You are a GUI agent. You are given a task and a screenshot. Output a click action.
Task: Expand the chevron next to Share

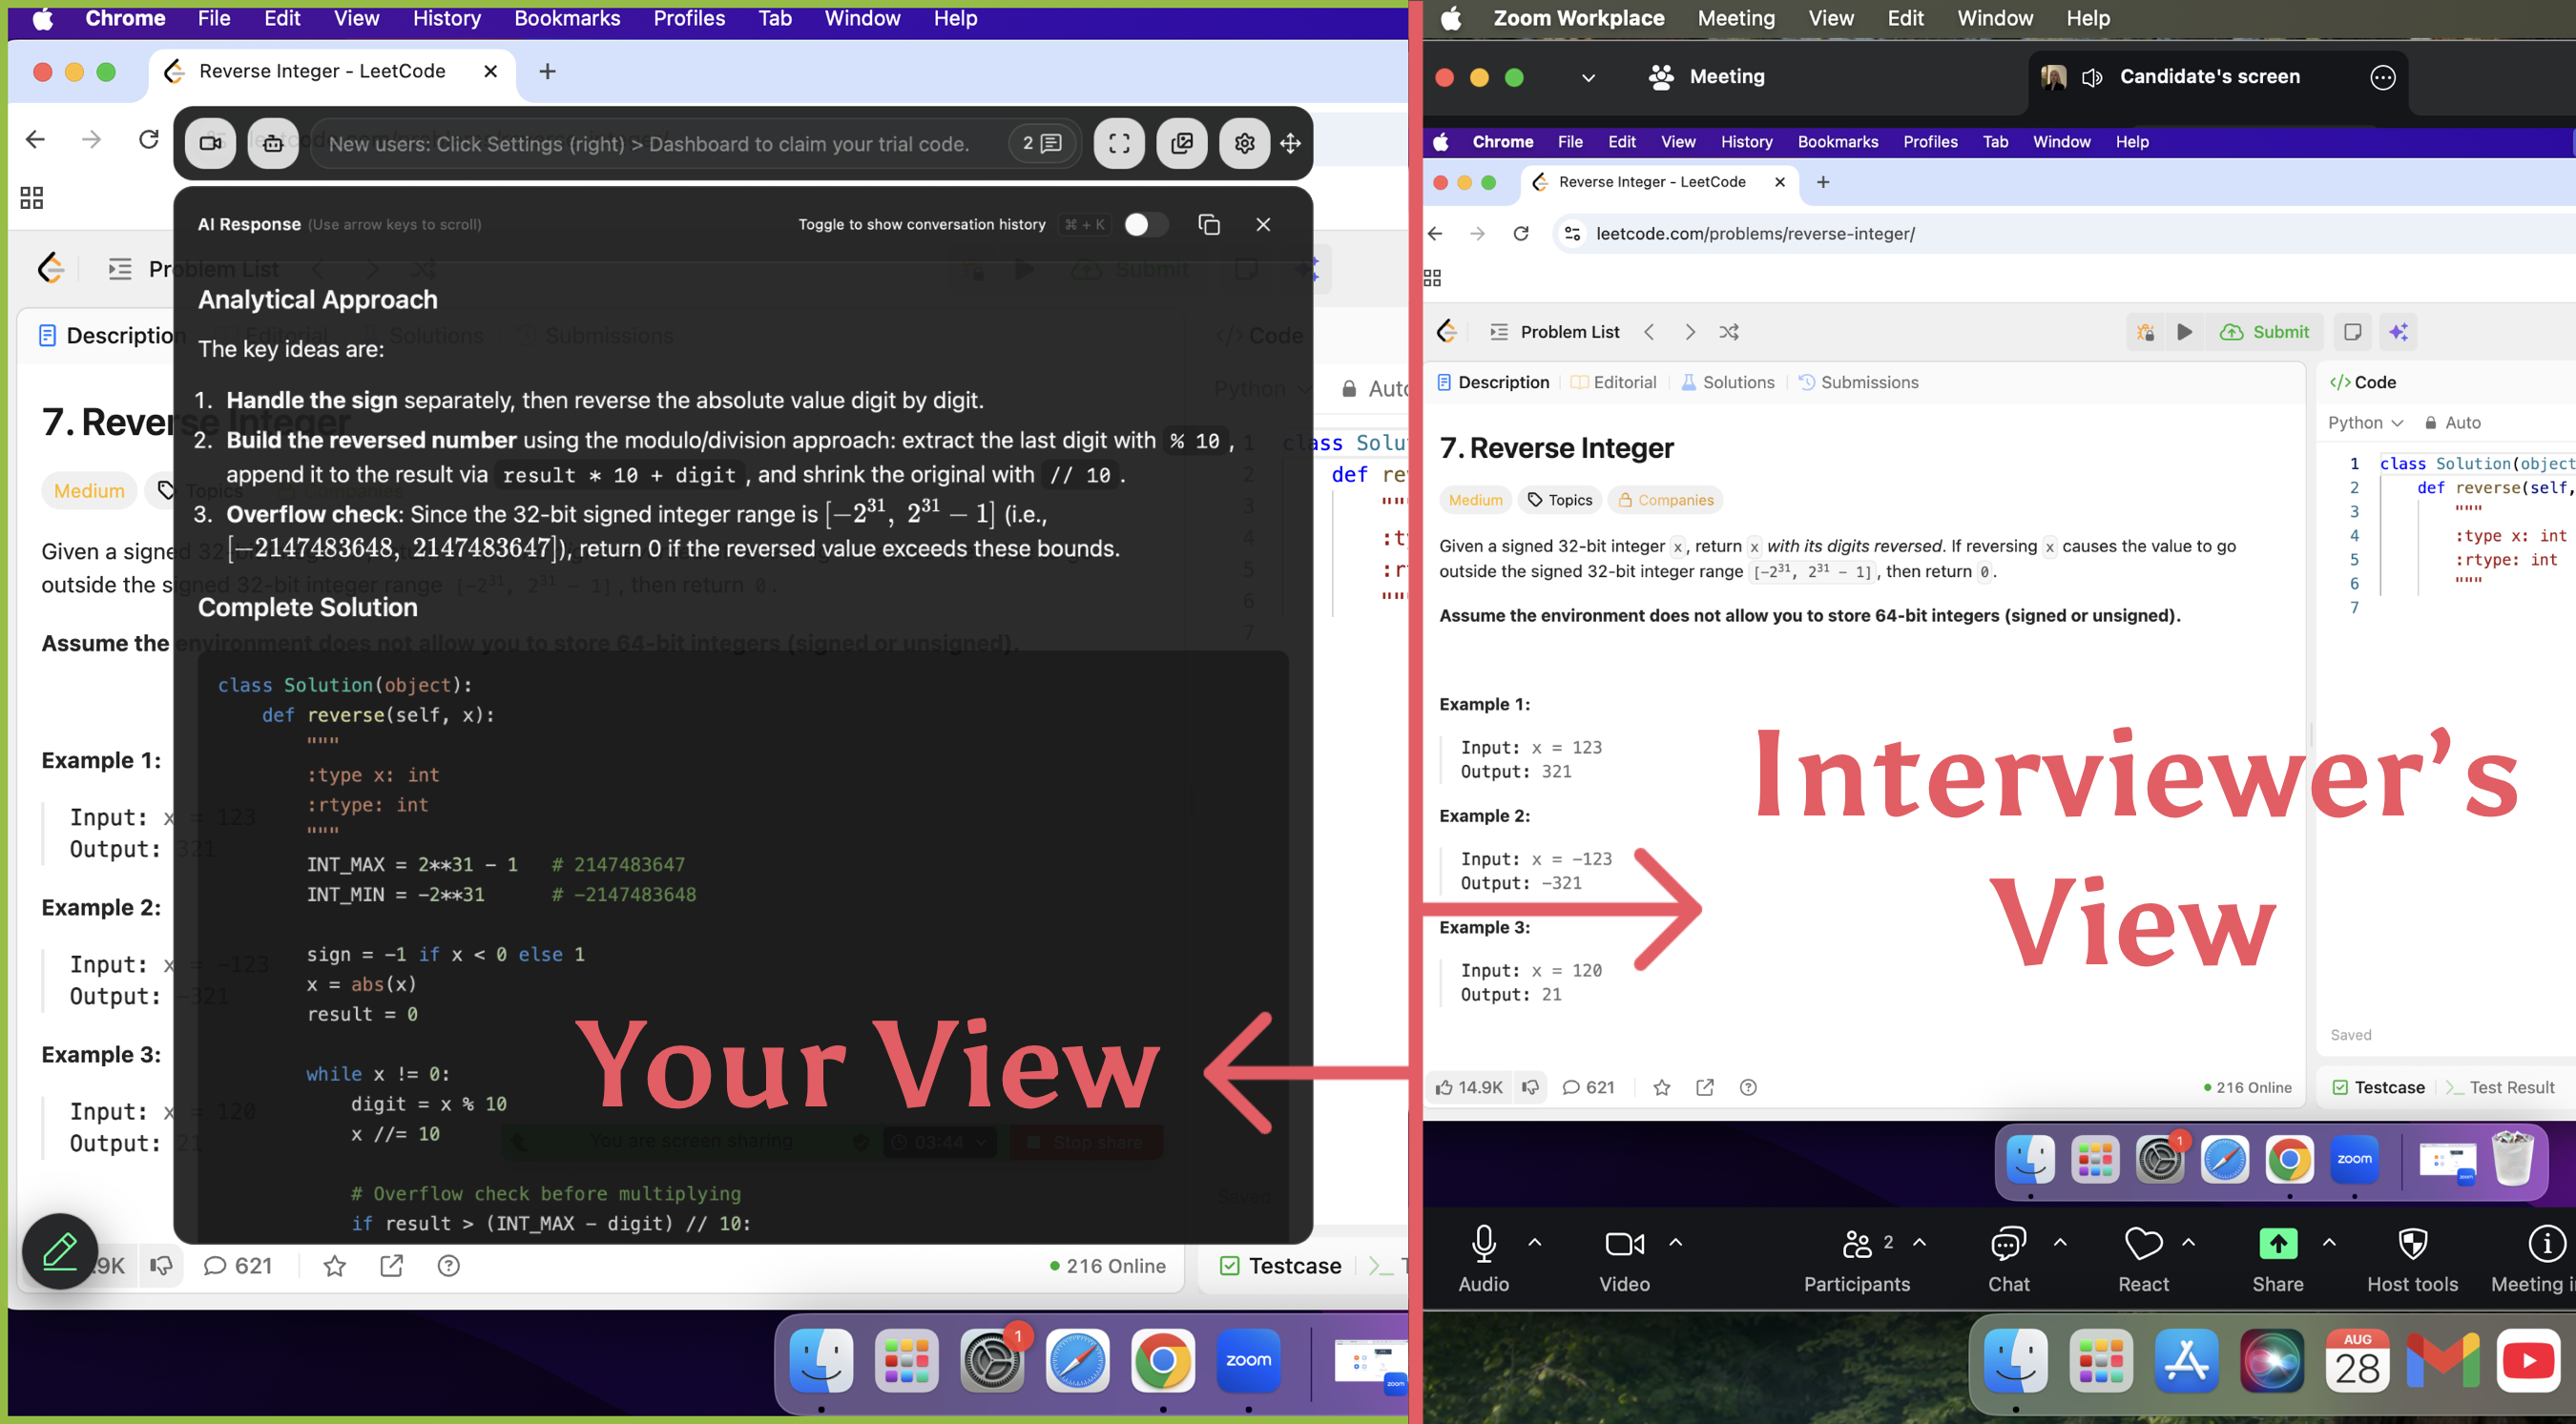[2329, 1242]
